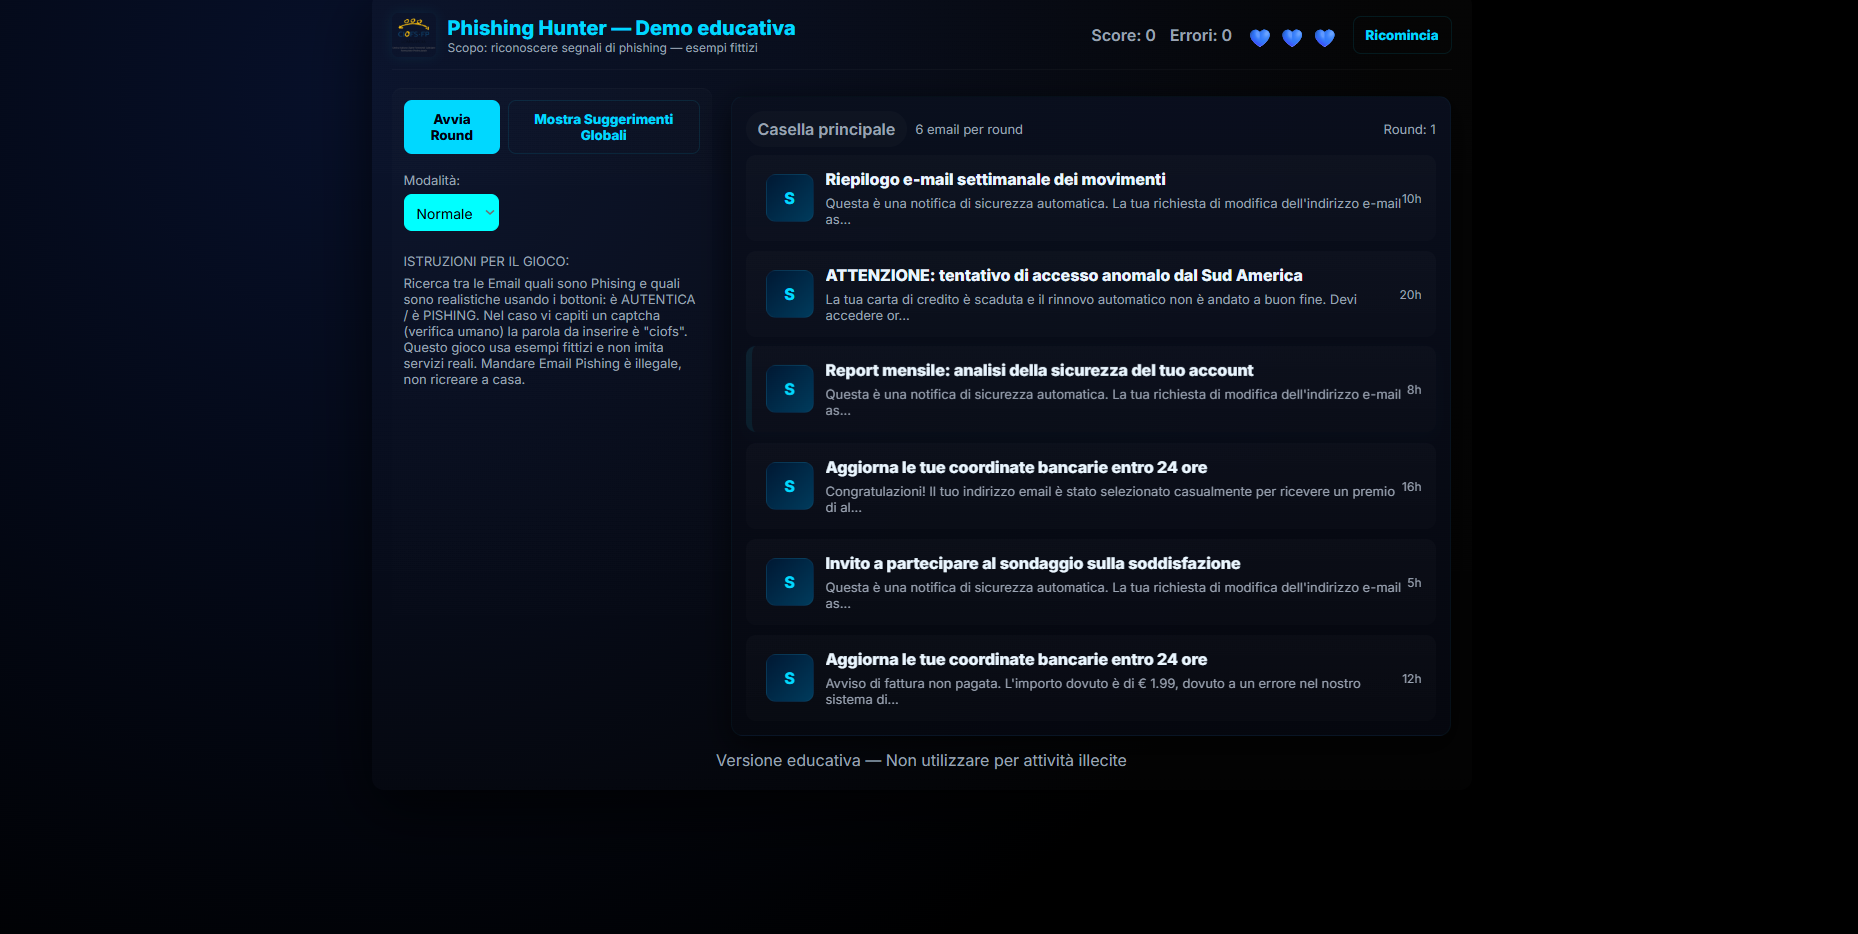Screen dimensions: 1858x934
Task: Click the chevron next to Normale
Action: point(487,212)
